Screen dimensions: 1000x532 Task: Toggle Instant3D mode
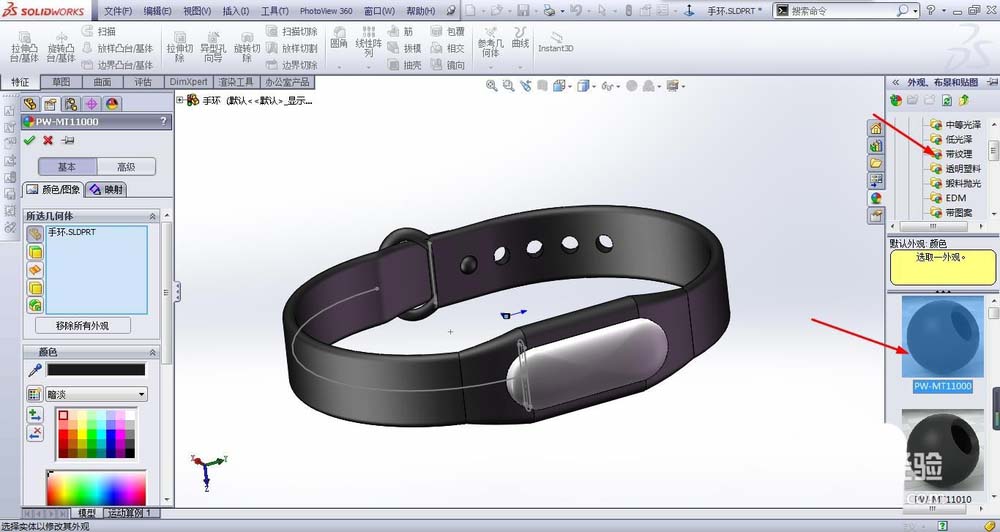[555, 41]
